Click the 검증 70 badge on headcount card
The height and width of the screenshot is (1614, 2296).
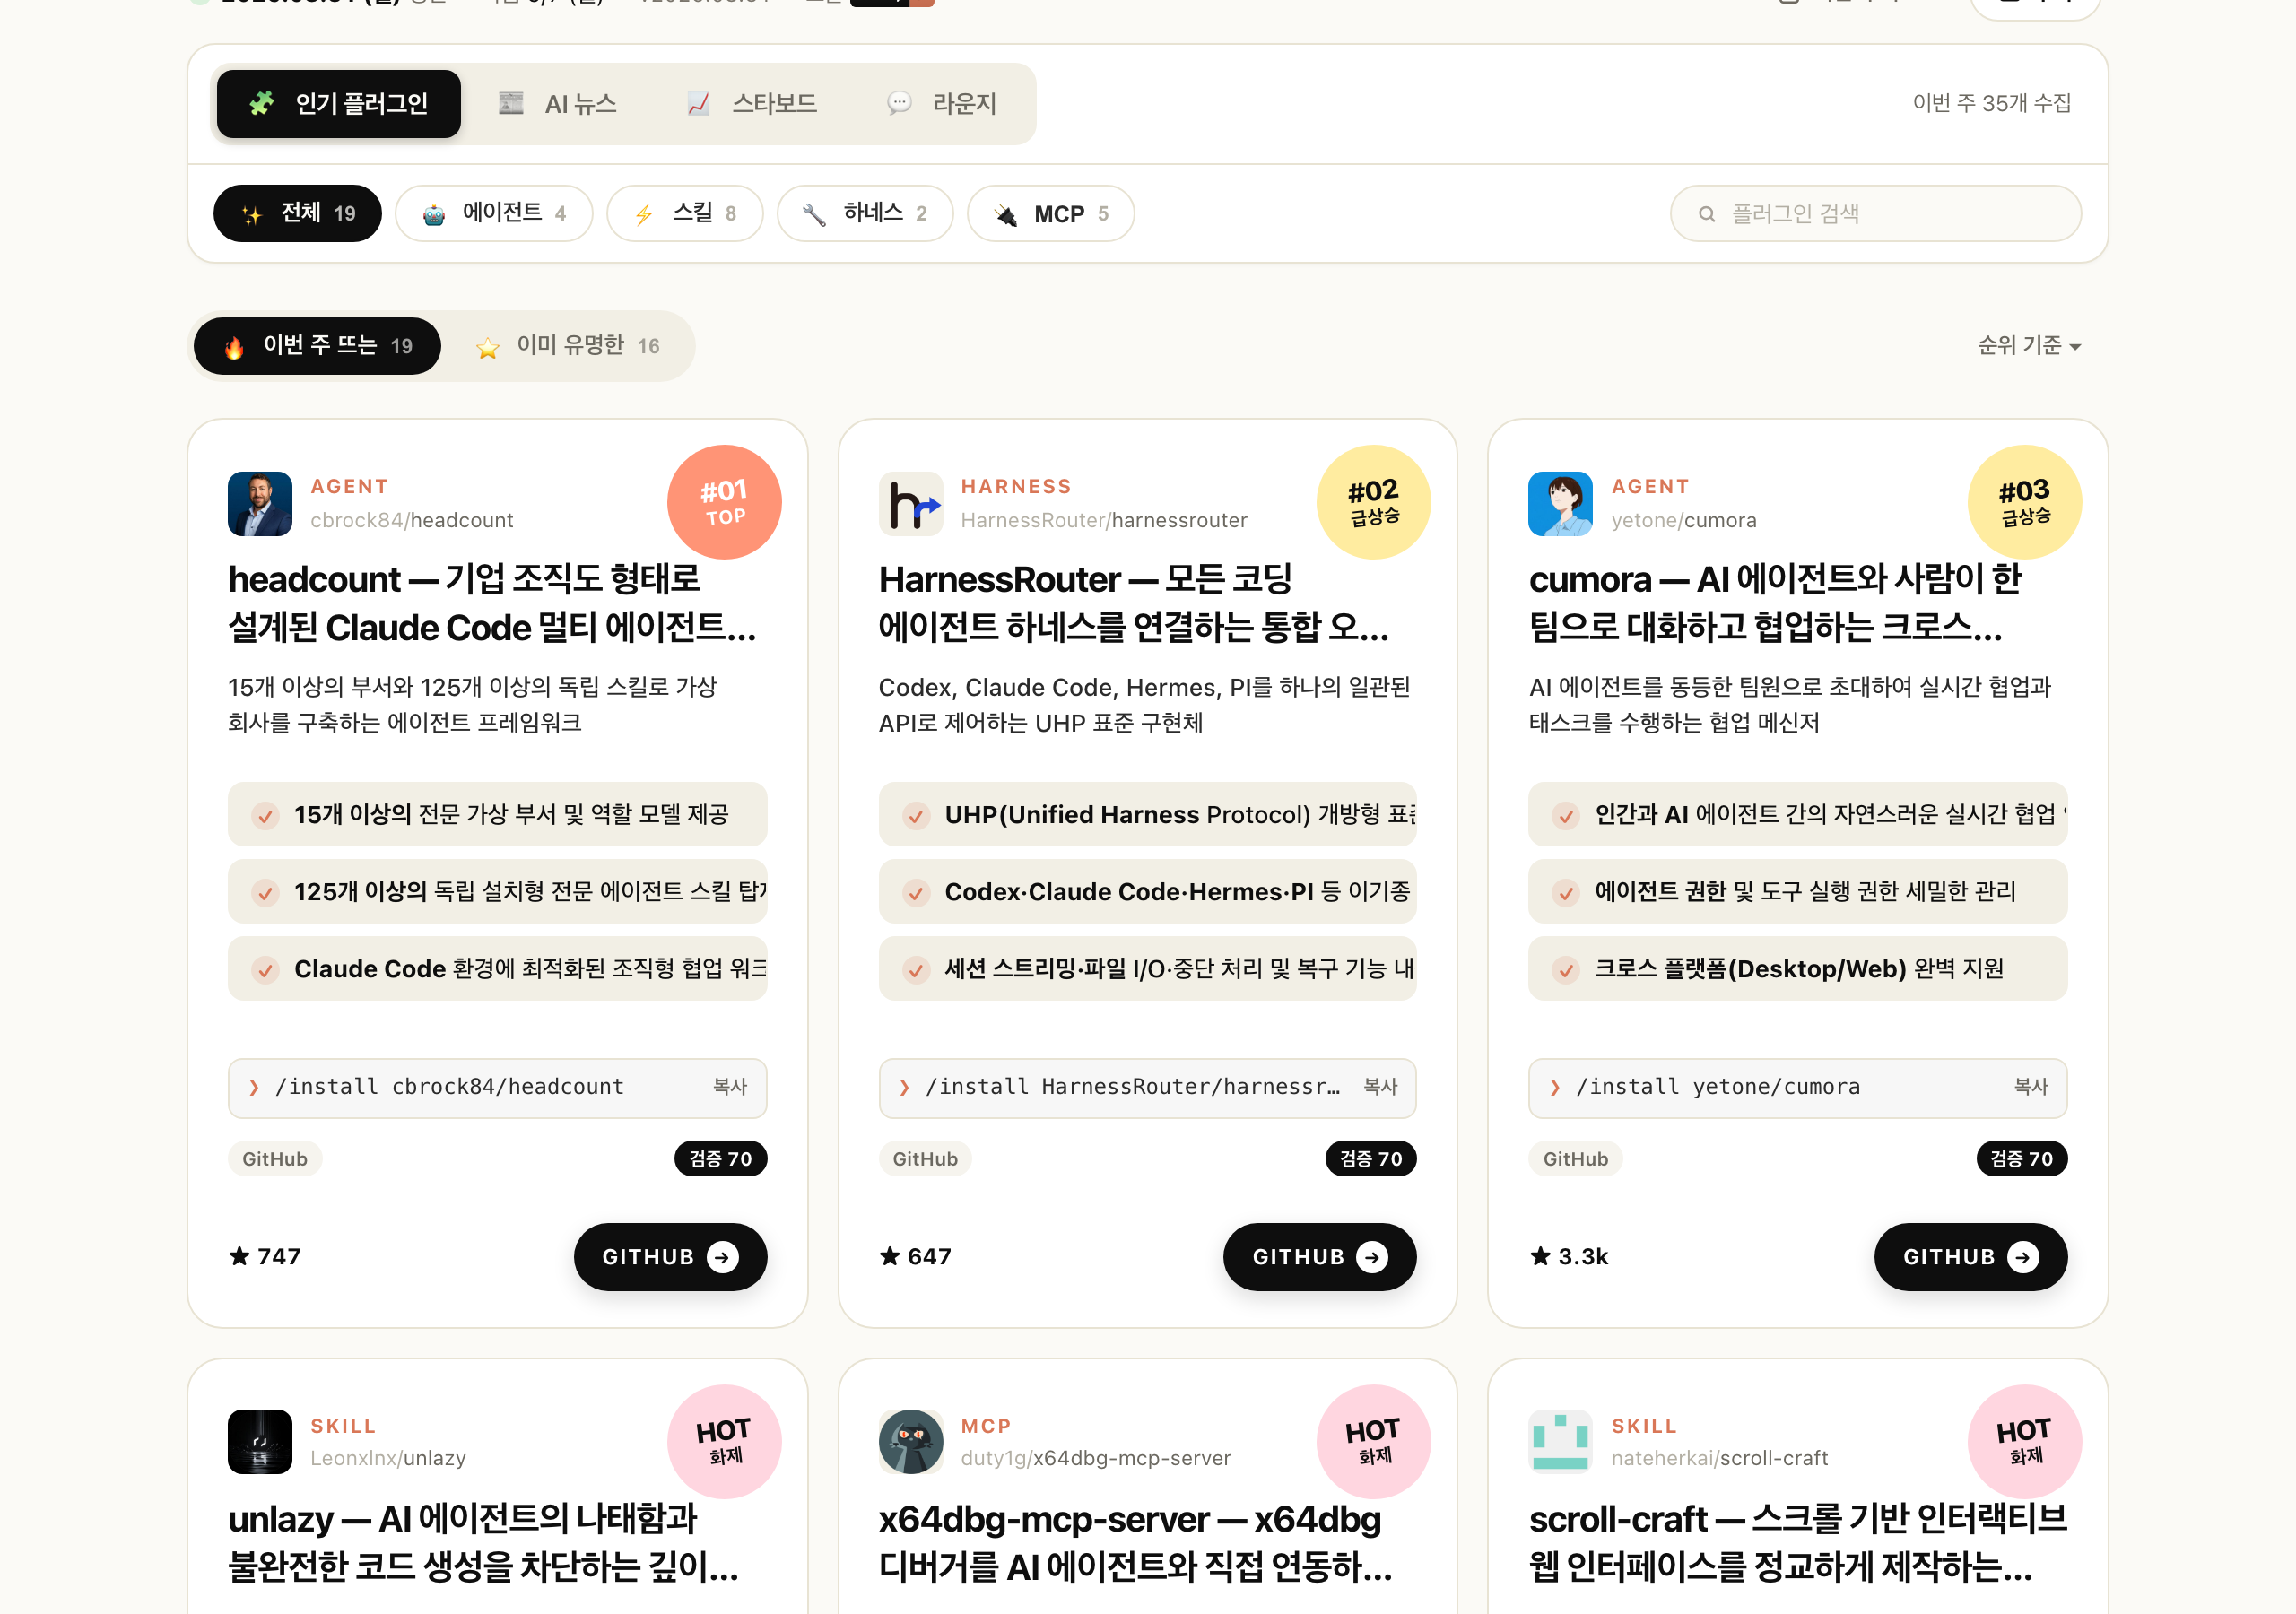(x=721, y=1159)
